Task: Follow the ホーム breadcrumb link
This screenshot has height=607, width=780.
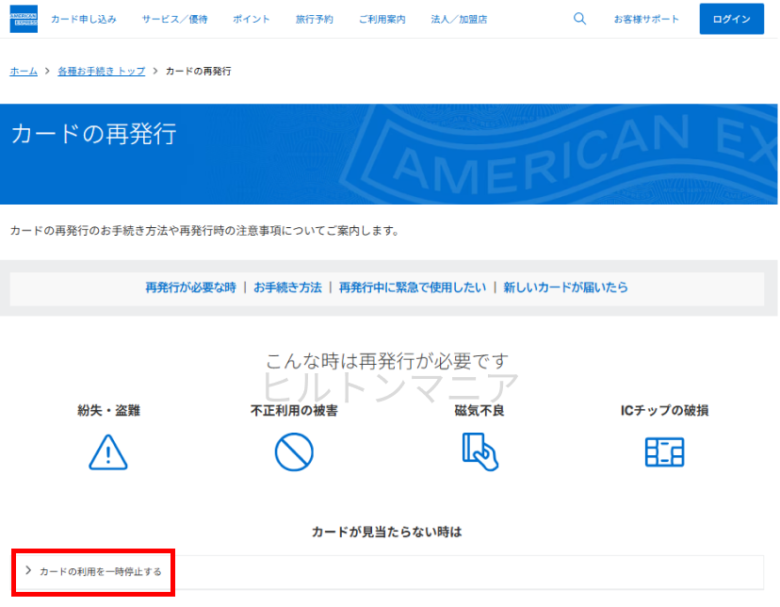Action: (x=24, y=71)
